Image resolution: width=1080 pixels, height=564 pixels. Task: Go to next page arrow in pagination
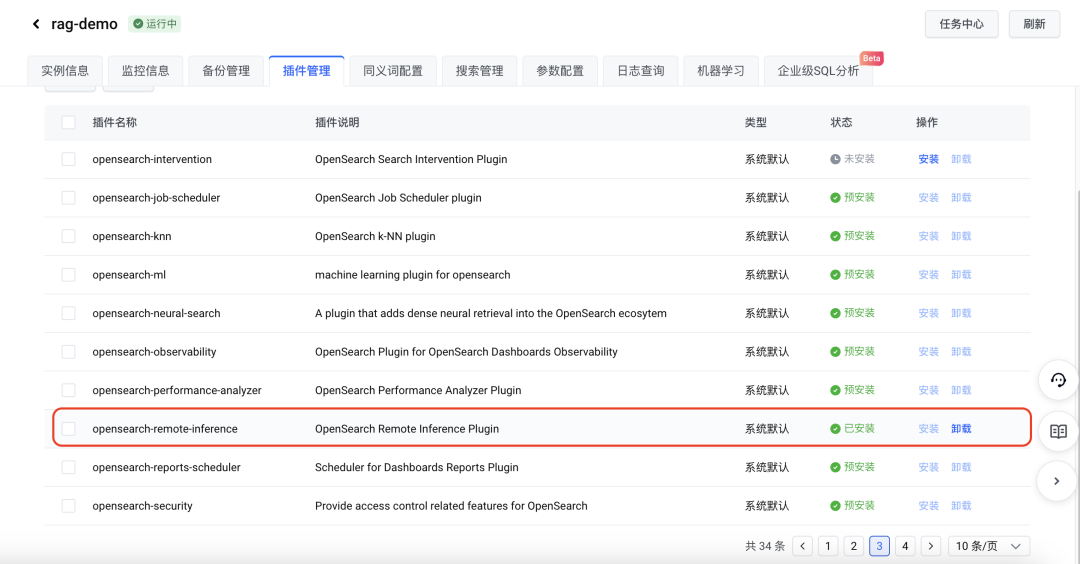point(931,546)
